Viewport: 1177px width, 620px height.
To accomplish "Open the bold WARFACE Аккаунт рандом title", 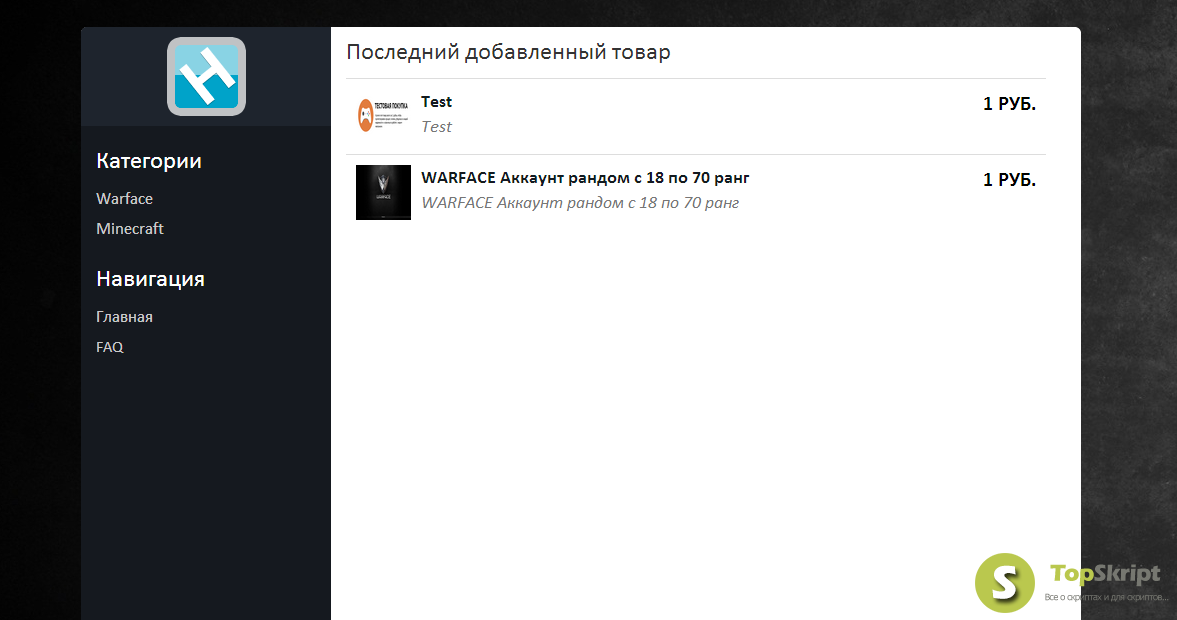I will click(585, 178).
